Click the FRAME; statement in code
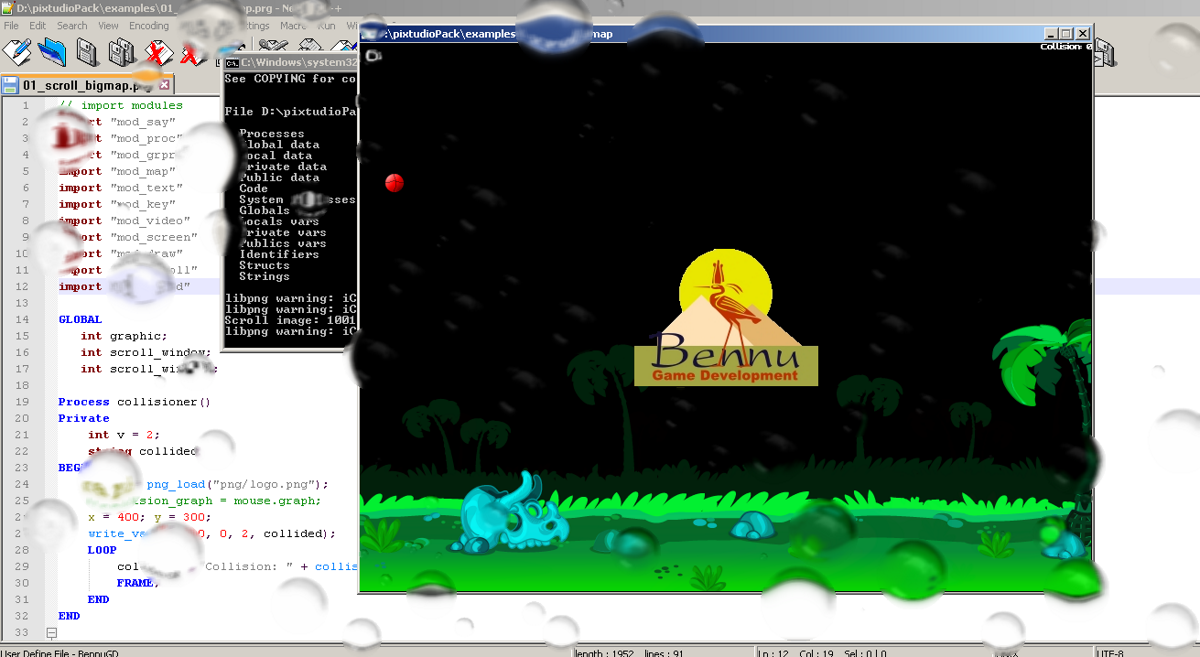Viewport: 1200px width, 657px height. point(137,582)
